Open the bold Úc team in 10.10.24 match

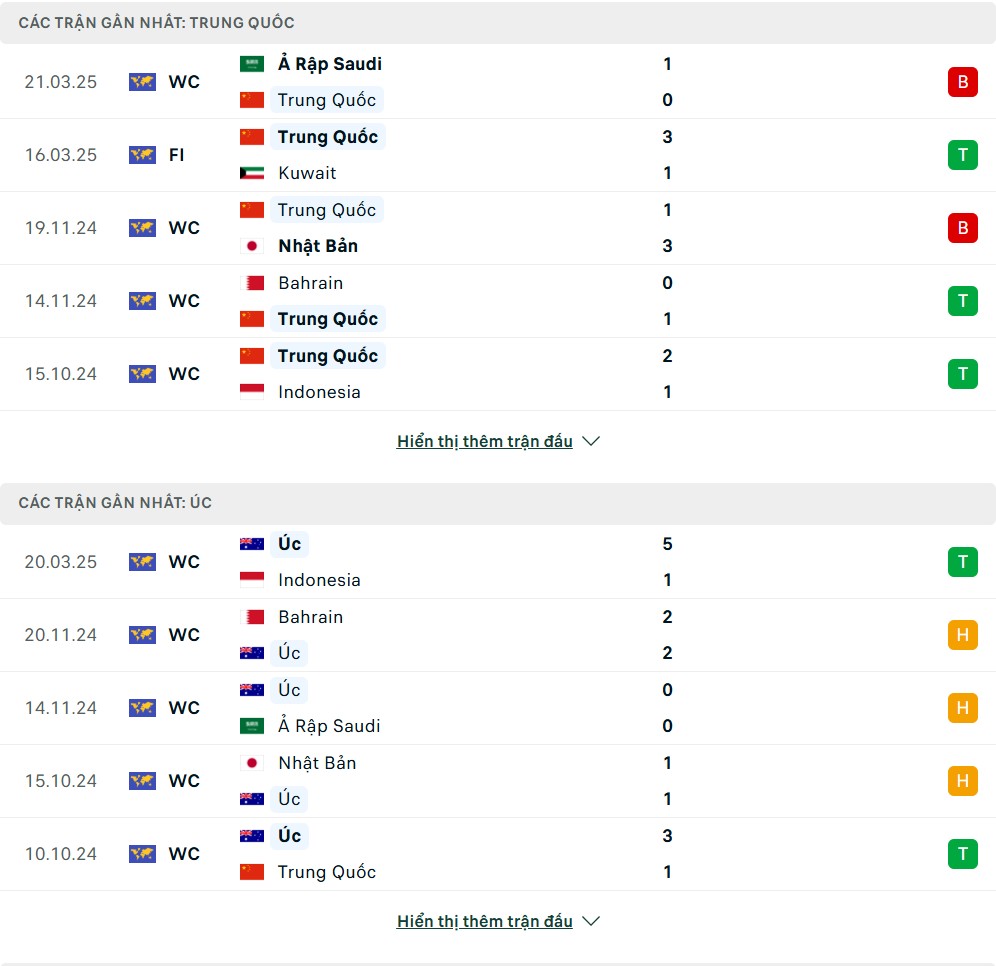click(x=290, y=836)
